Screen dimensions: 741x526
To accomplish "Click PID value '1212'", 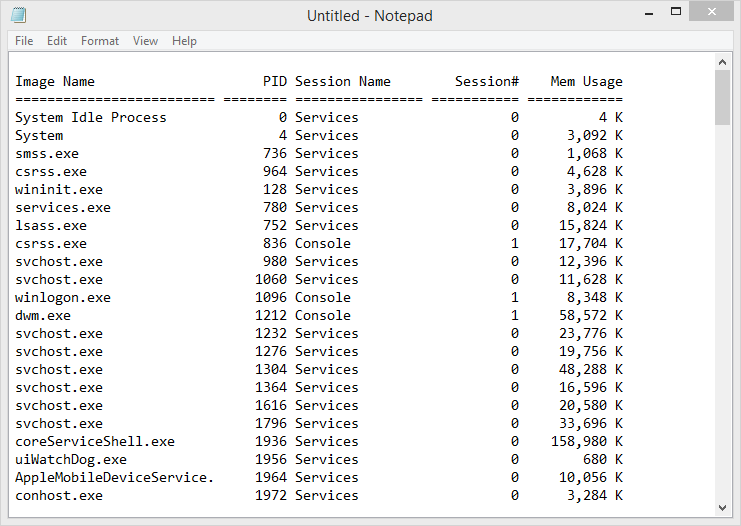I will (x=271, y=315).
